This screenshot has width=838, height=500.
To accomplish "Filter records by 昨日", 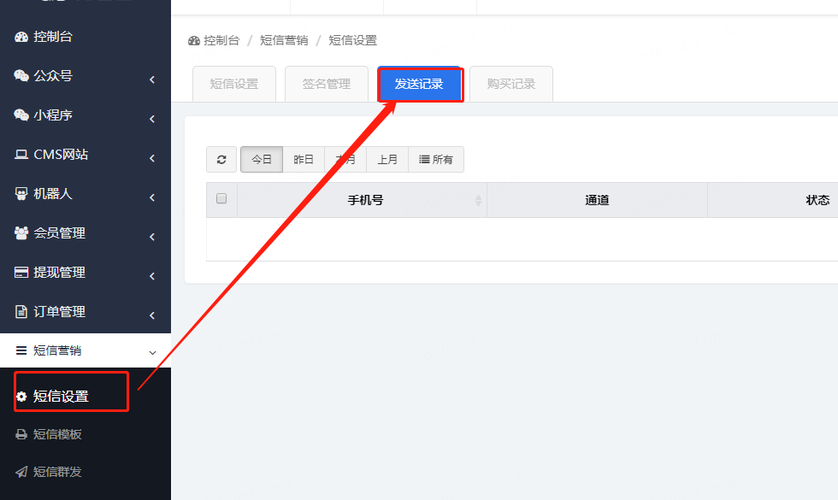I will point(303,159).
